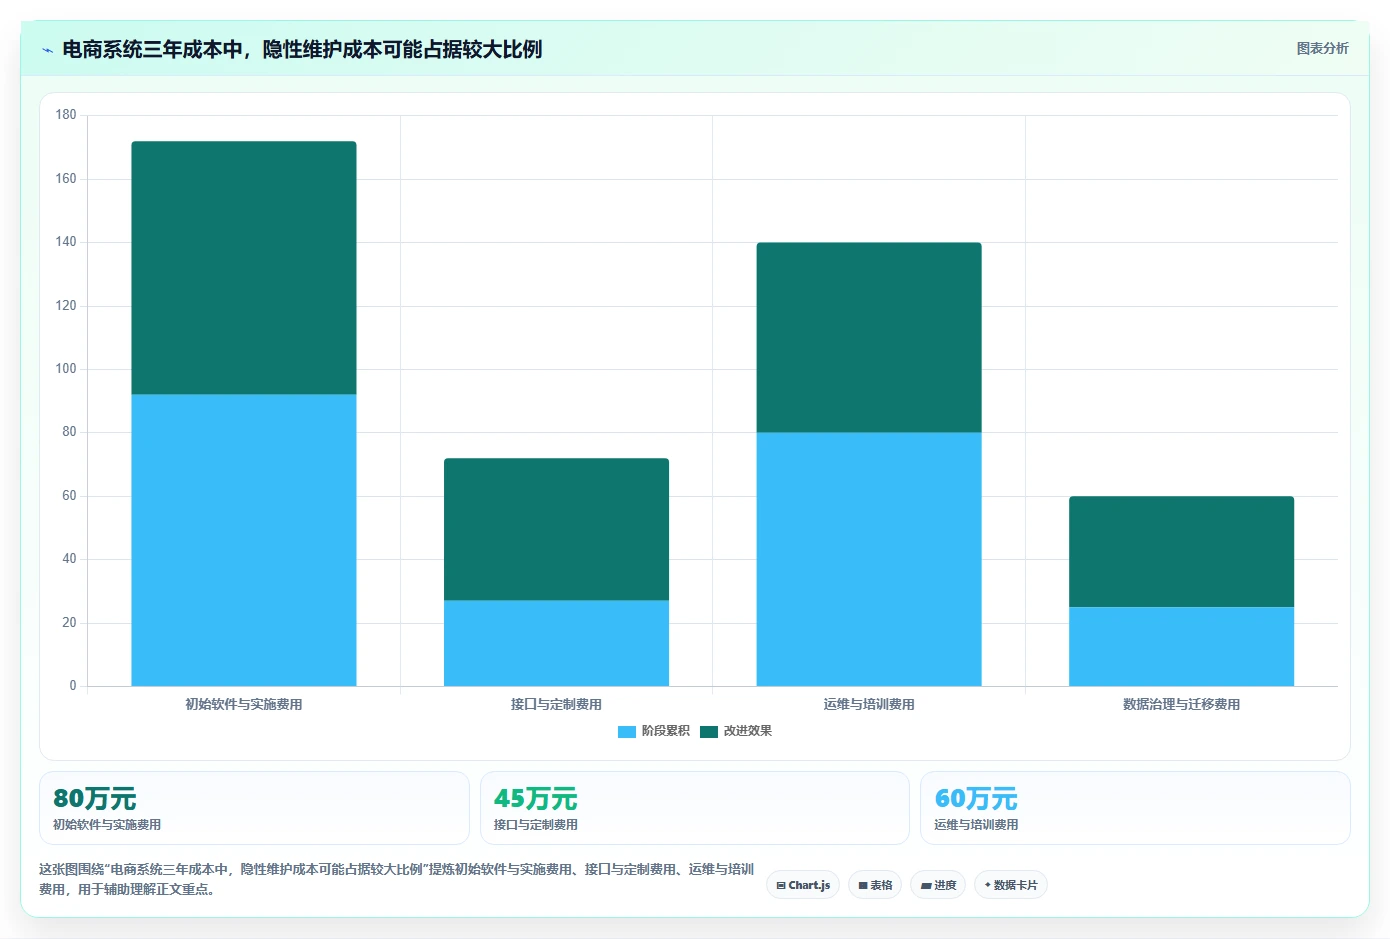Click the y-axis value 100

tap(66, 369)
